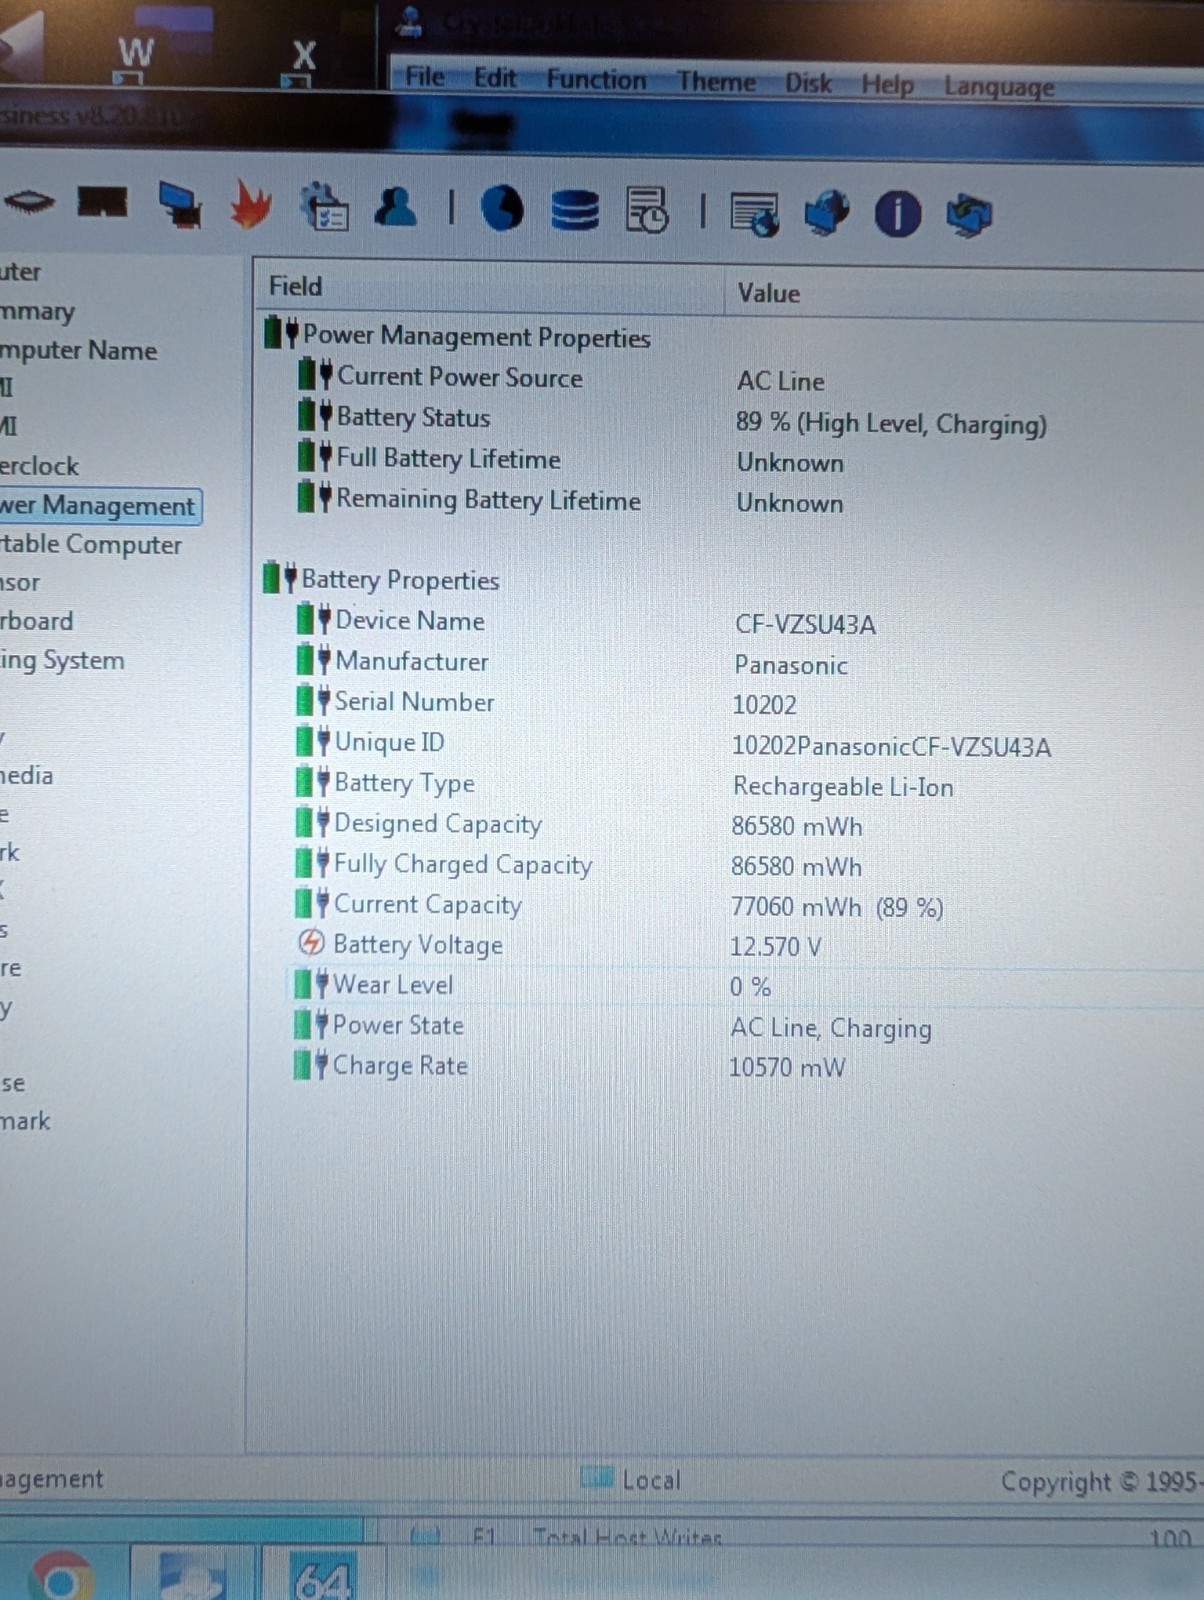
Task: Select Computer Name in the left tree
Action: (x=78, y=351)
